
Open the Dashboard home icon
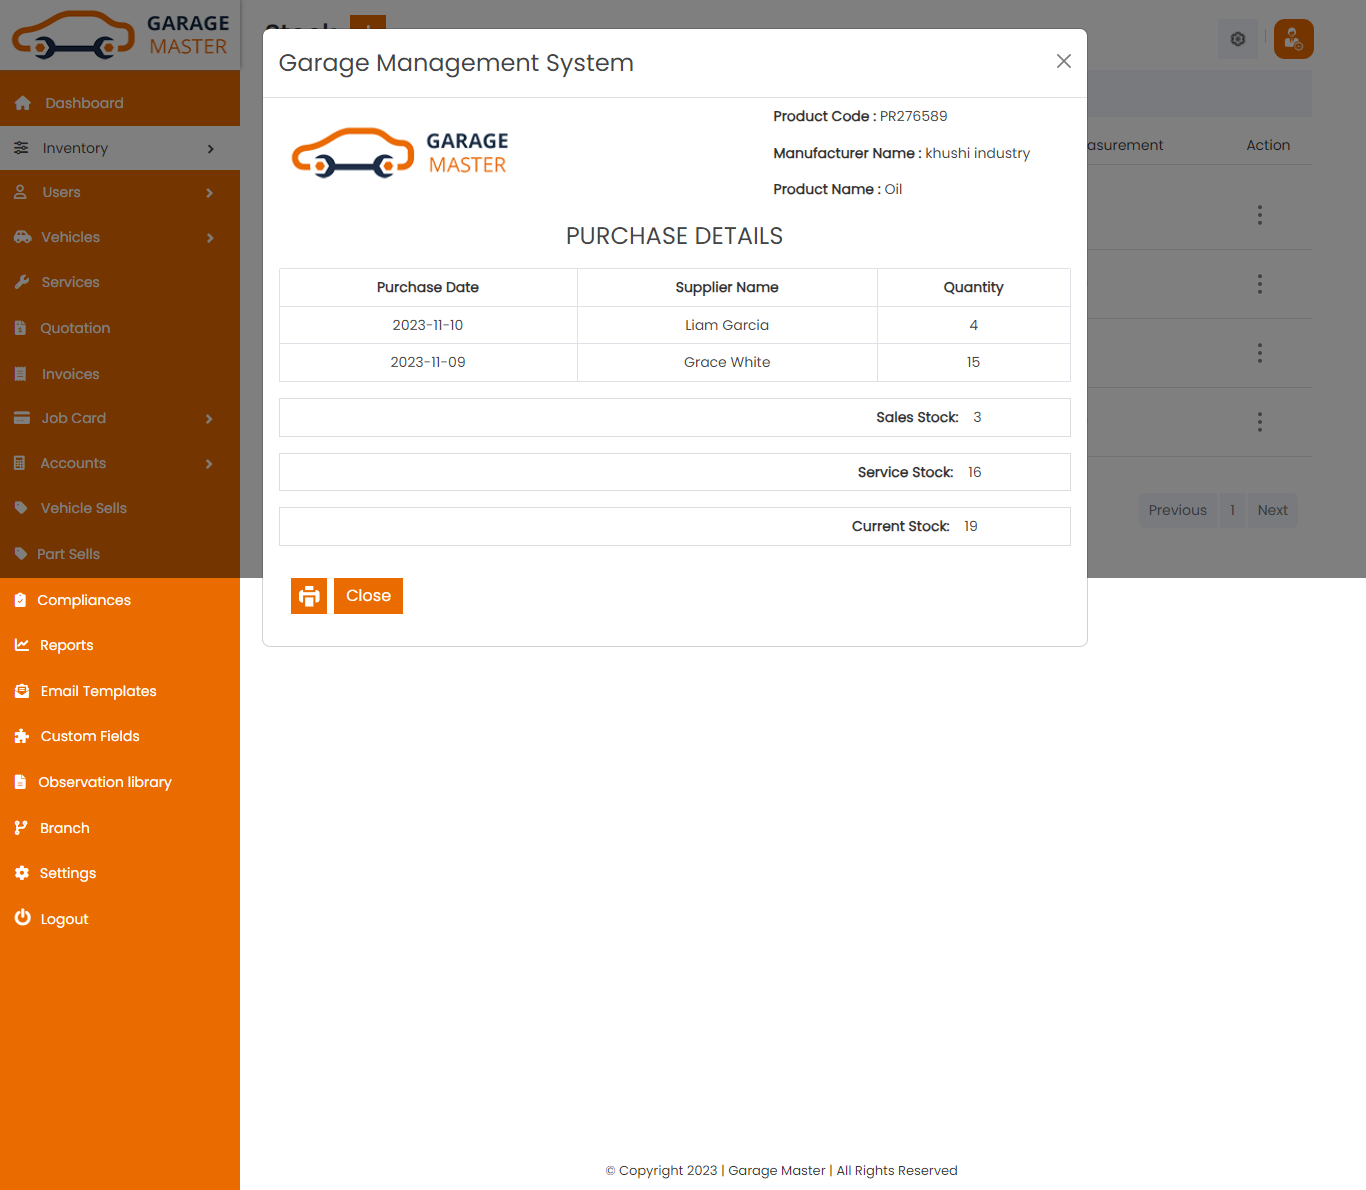tap(23, 103)
